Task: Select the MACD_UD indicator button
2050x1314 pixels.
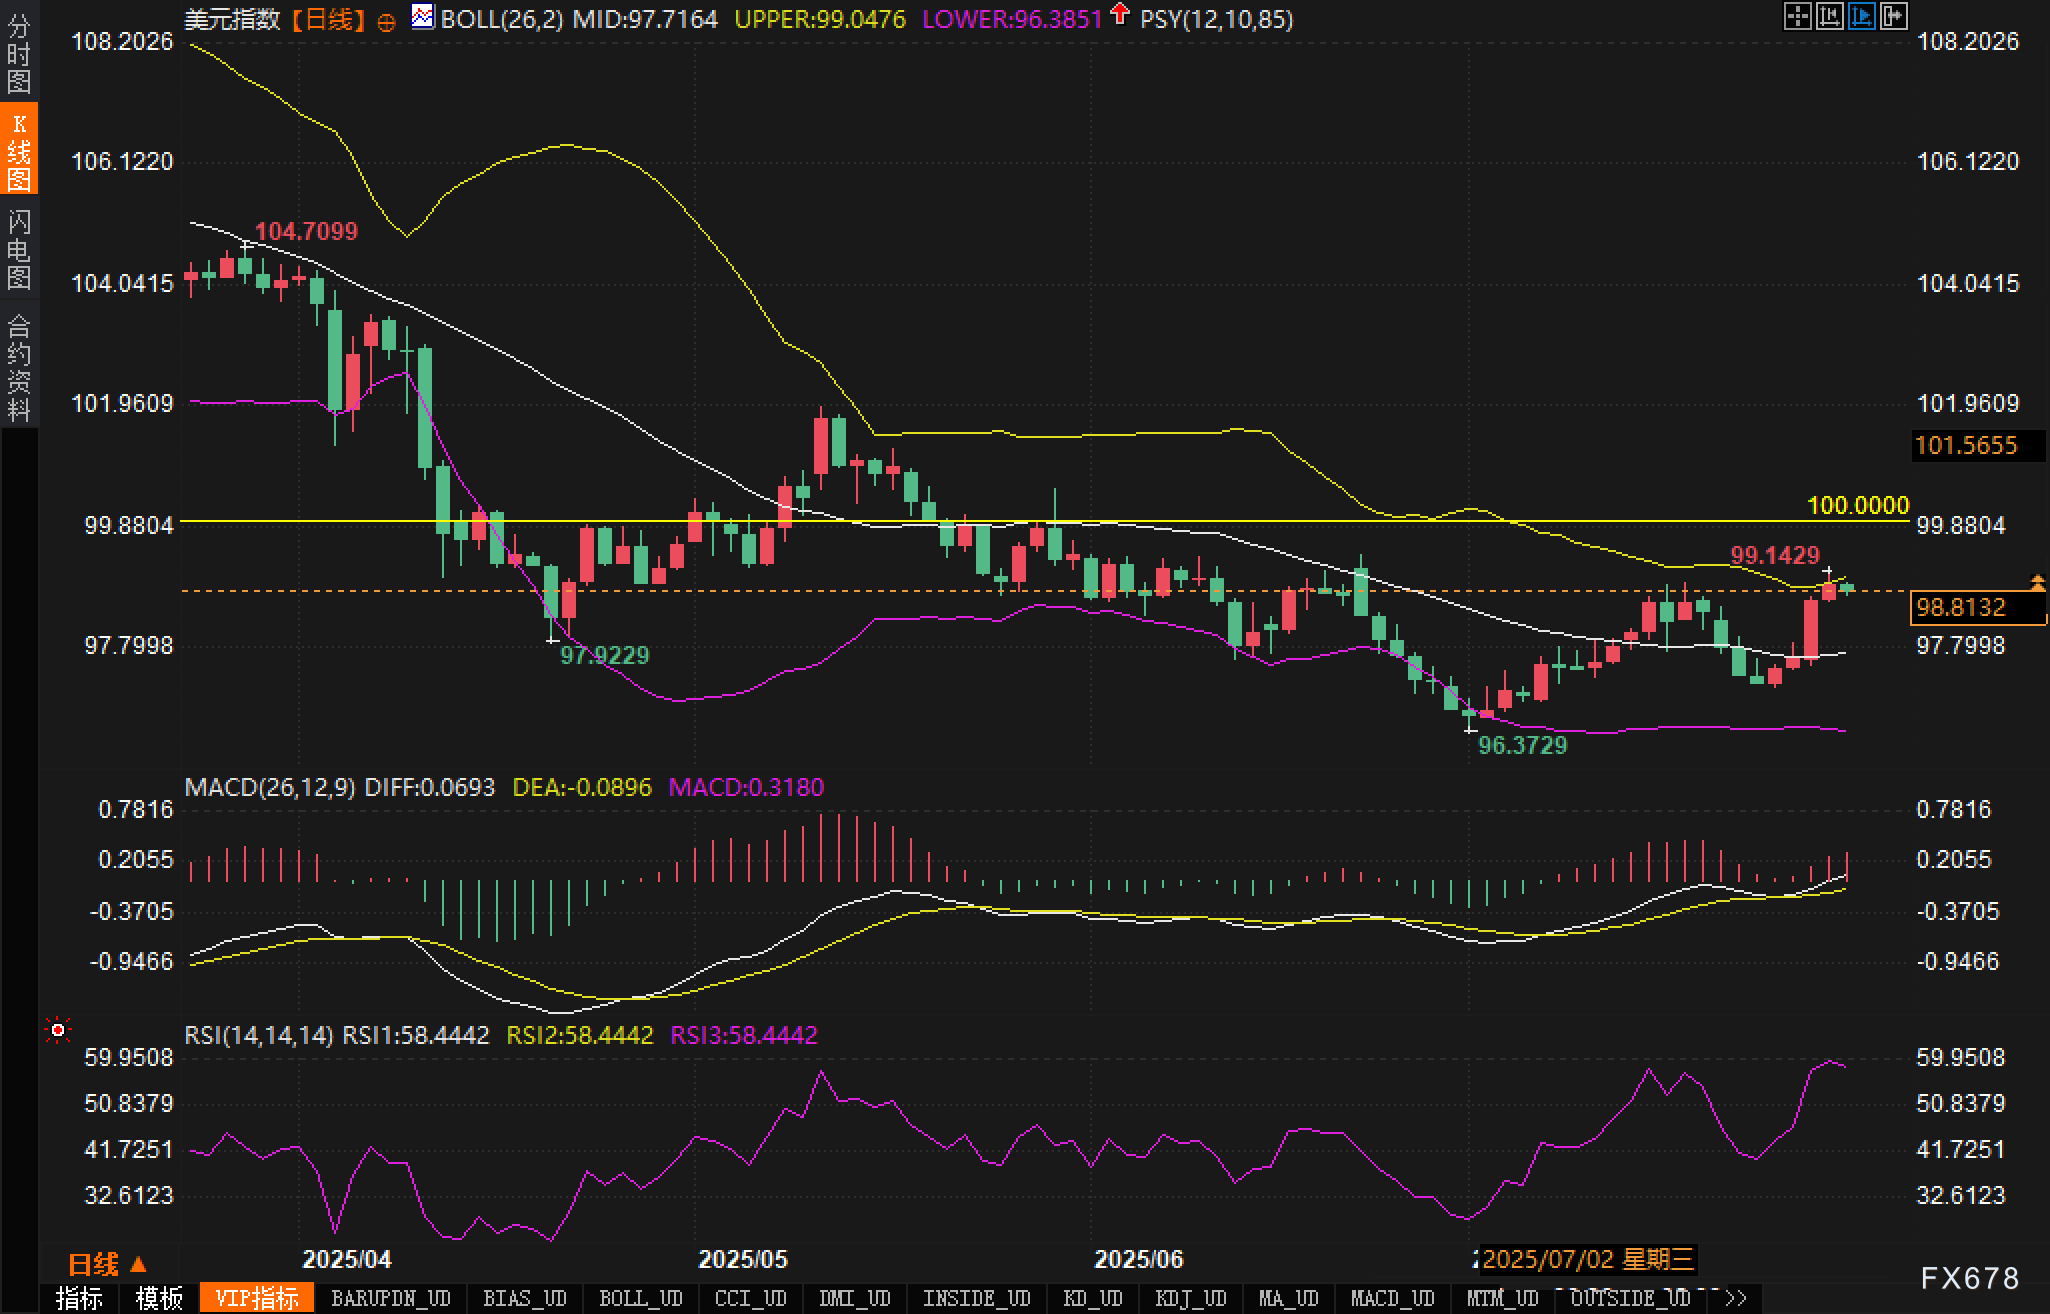Action: coord(1392,1299)
